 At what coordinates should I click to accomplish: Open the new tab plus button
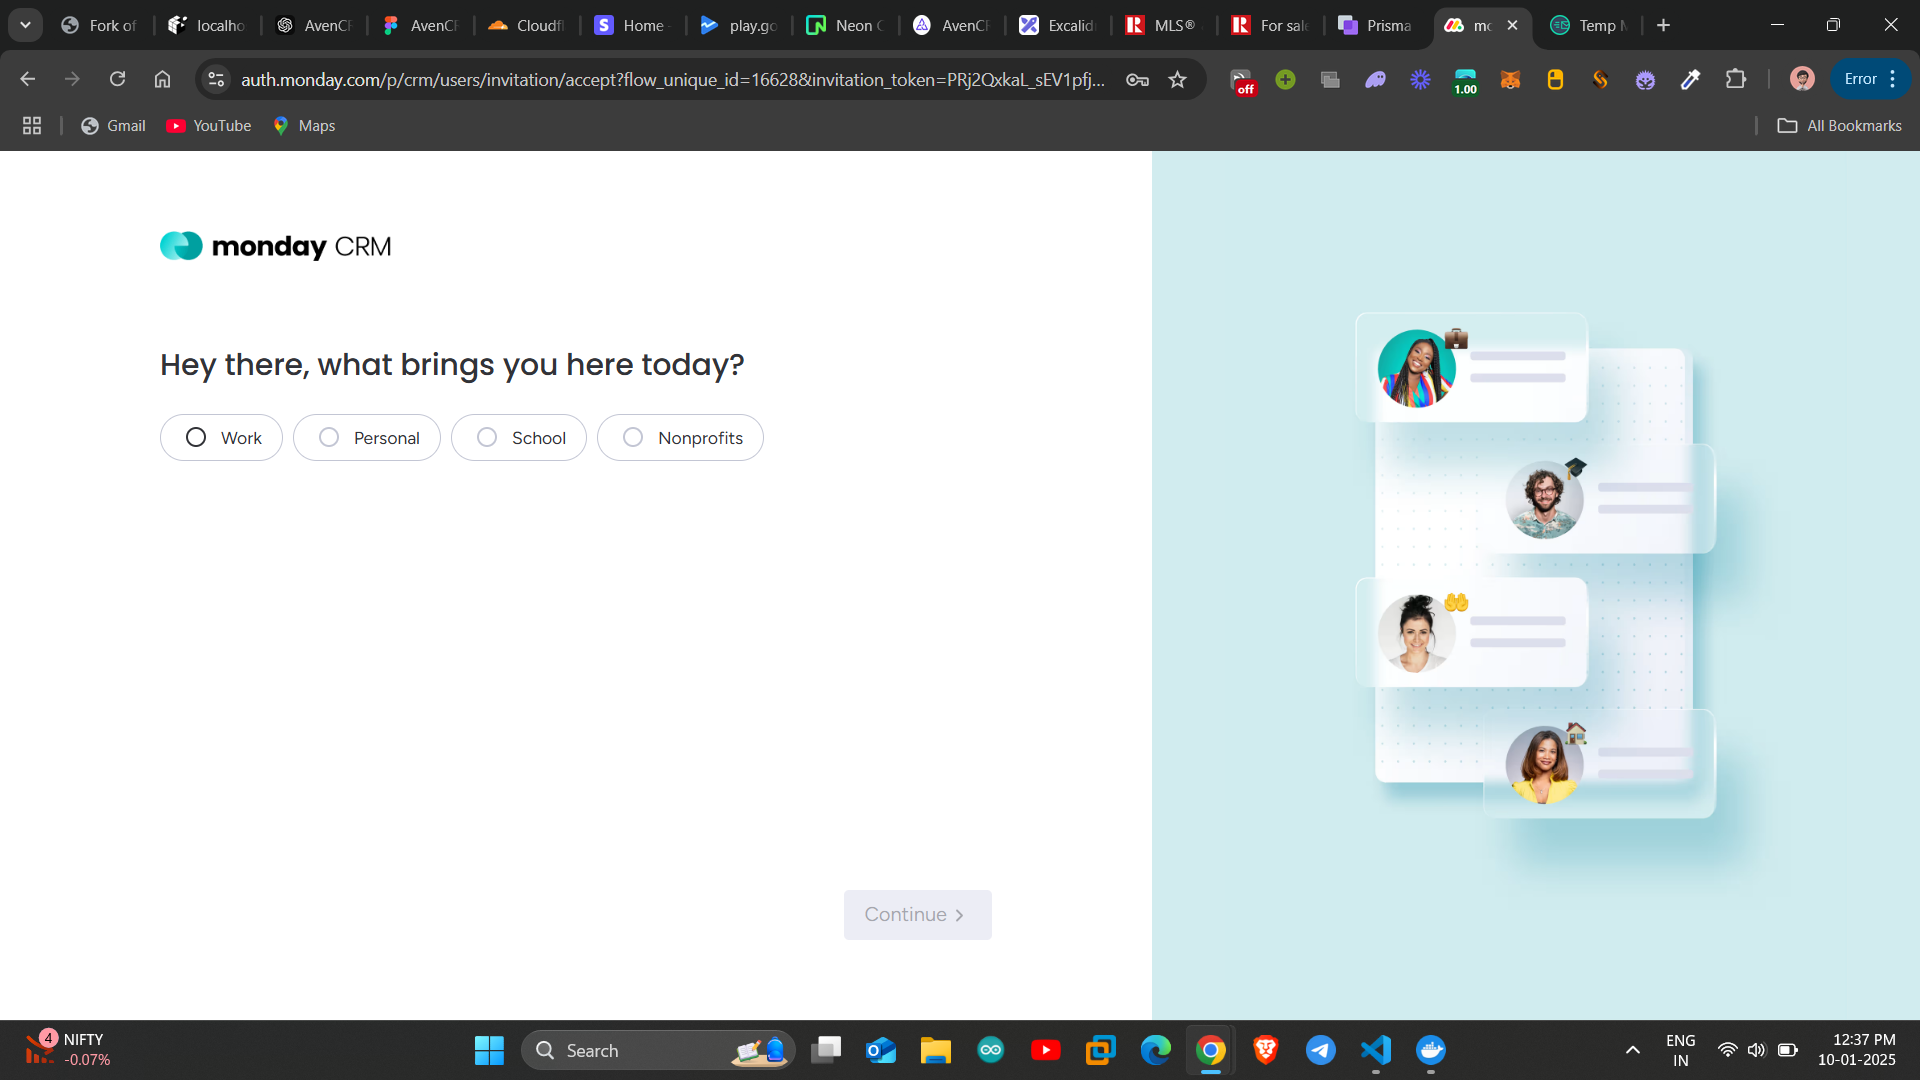(x=1664, y=25)
